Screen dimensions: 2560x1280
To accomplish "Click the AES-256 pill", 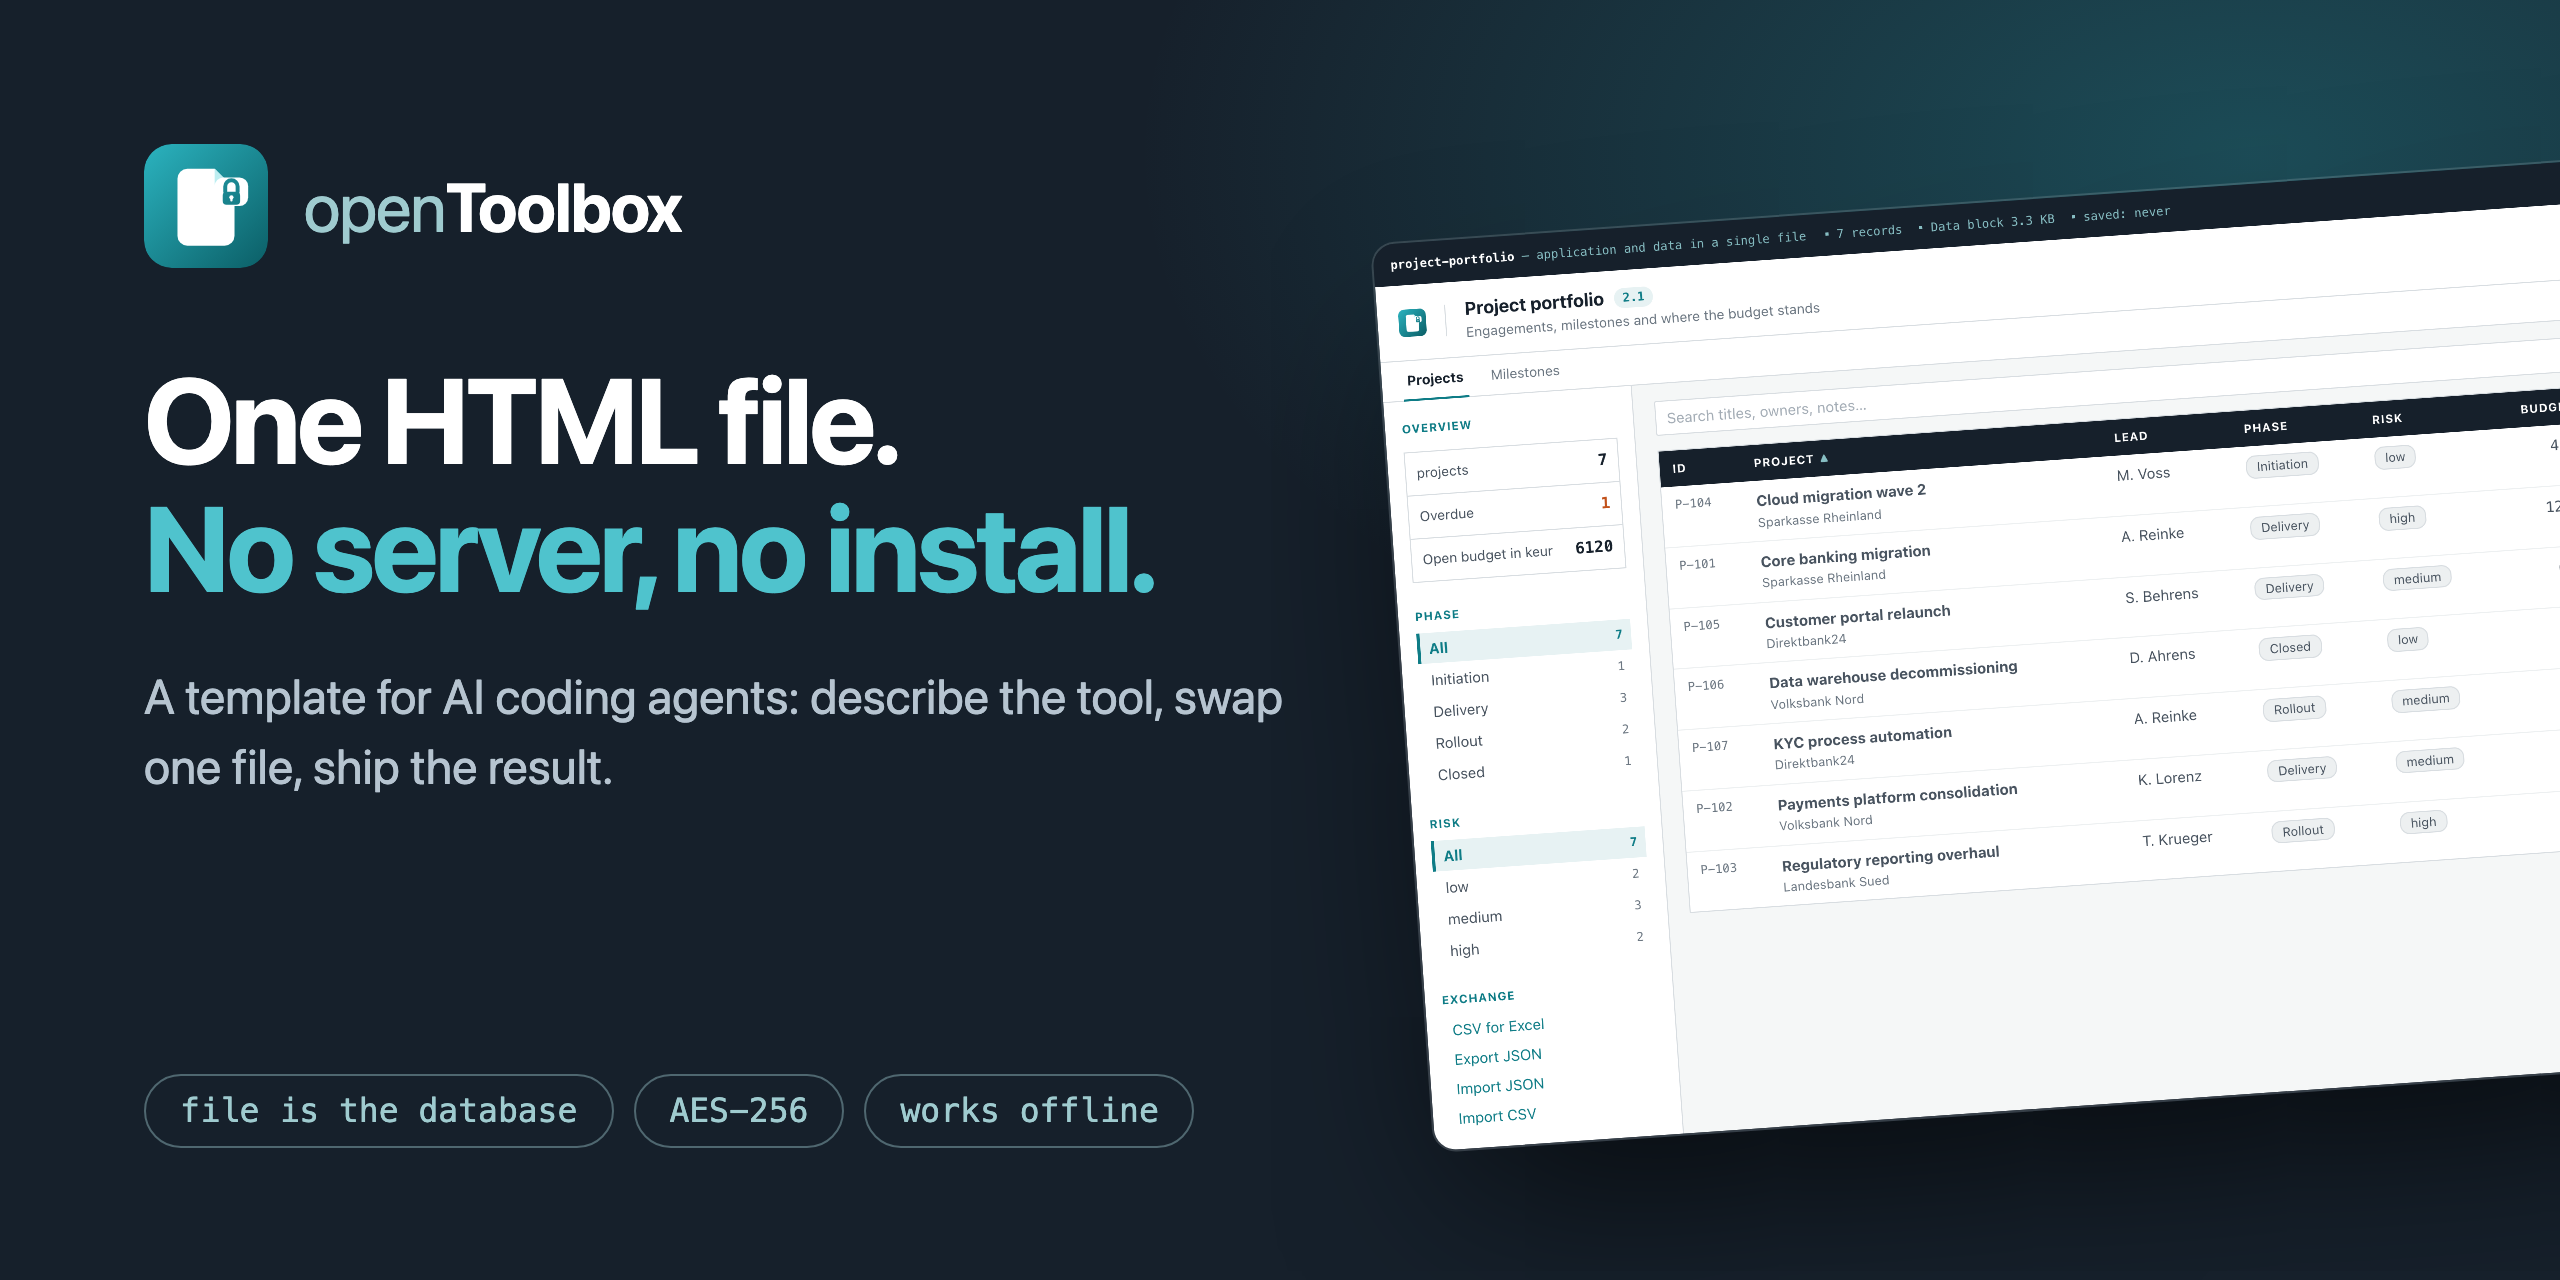I will [x=738, y=1111].
